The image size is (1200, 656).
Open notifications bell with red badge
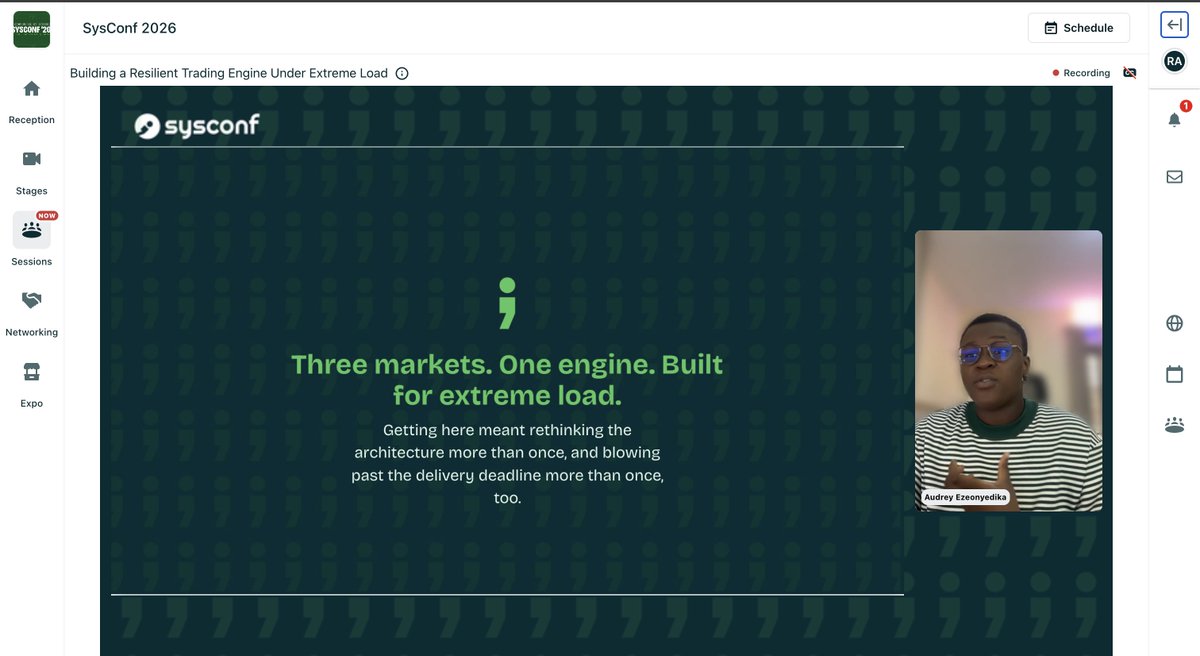click(1175, 119)
